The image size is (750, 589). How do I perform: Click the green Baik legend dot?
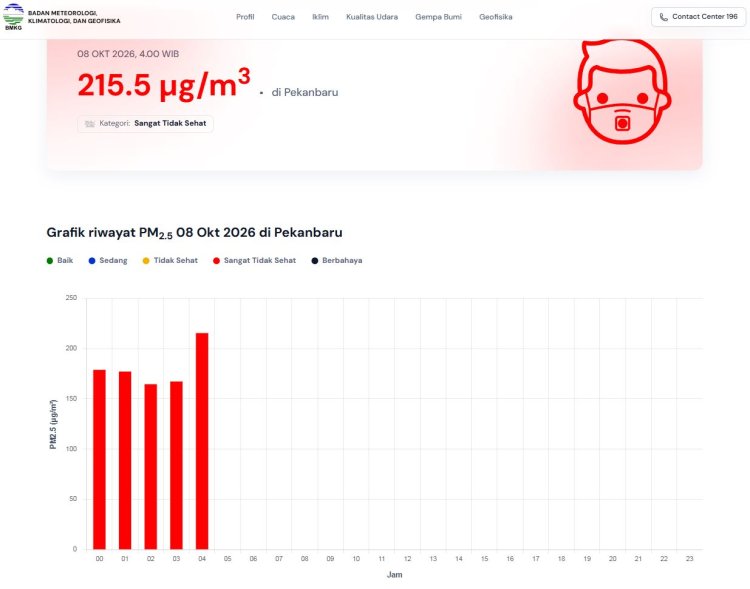[50, 261]
